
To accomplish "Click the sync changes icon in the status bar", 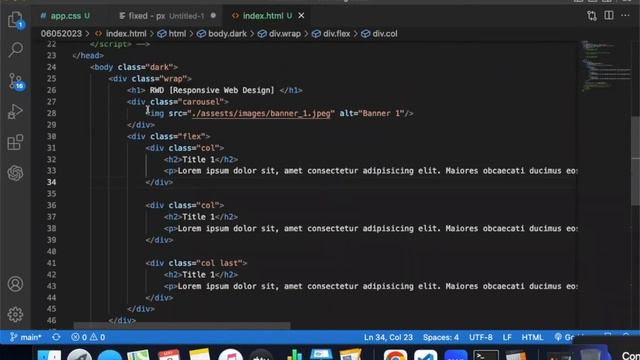I will click(x=56, y=337).
